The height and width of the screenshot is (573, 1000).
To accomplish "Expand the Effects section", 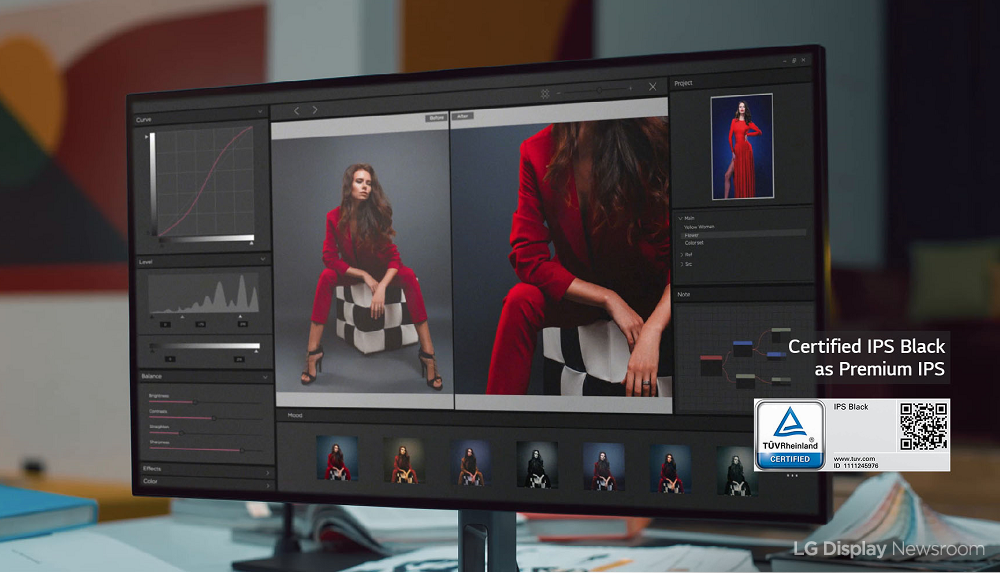I will click(x=267, y=471).
